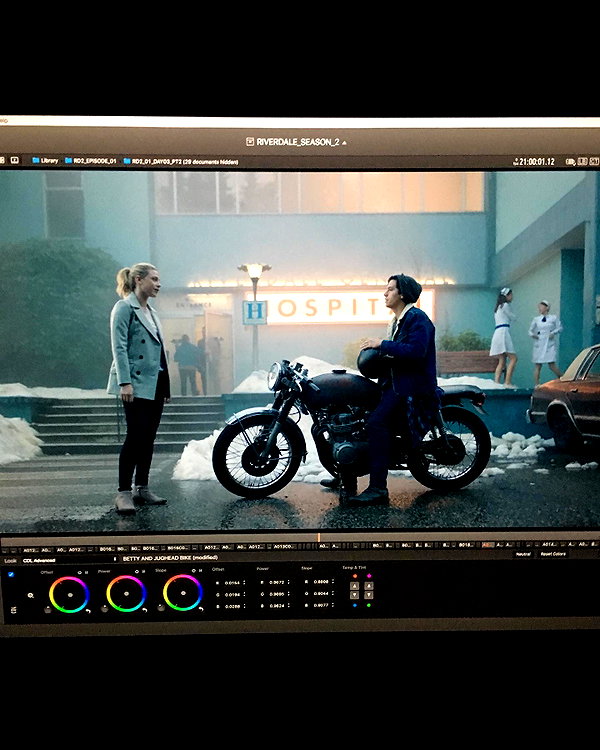Select the orange highlighted clip in the clip strip

point(488,545)
